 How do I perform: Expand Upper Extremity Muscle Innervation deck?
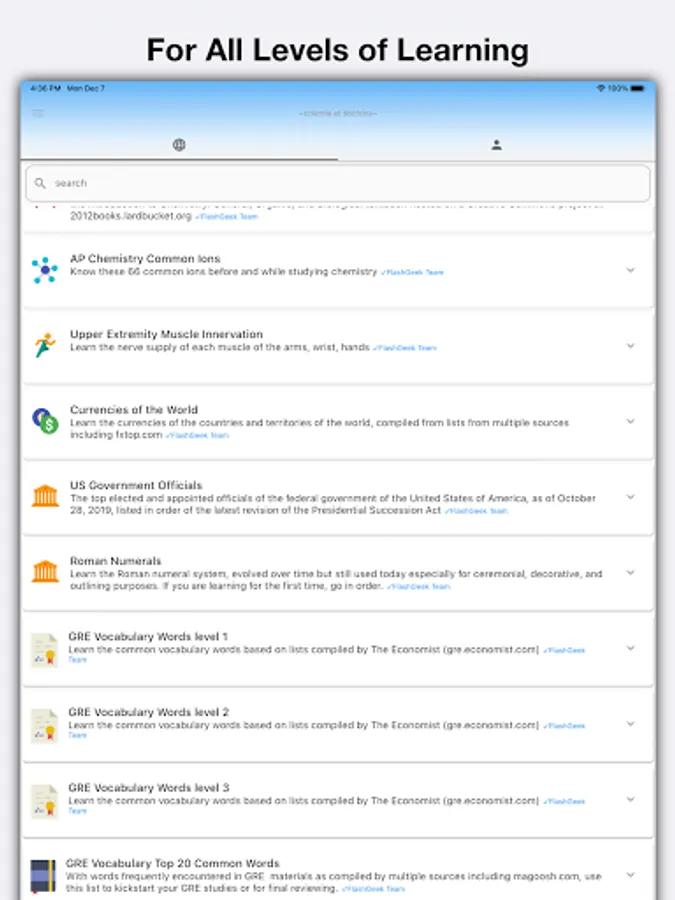[630, 346]
